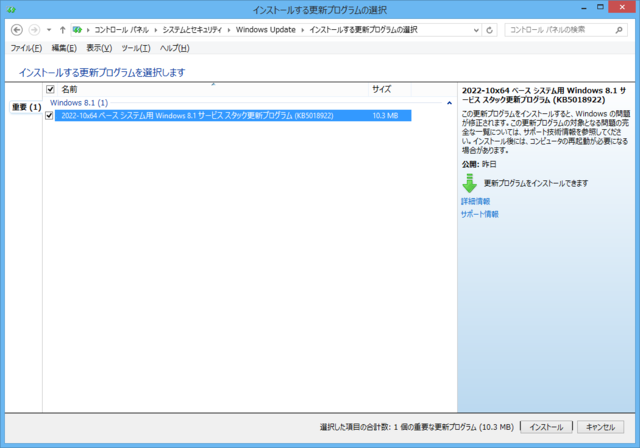Image resolution: width=640 pixels, height=448 pixels.
Task: Click the Windows Update icon in address bar
Action: (x=77, y=30)
